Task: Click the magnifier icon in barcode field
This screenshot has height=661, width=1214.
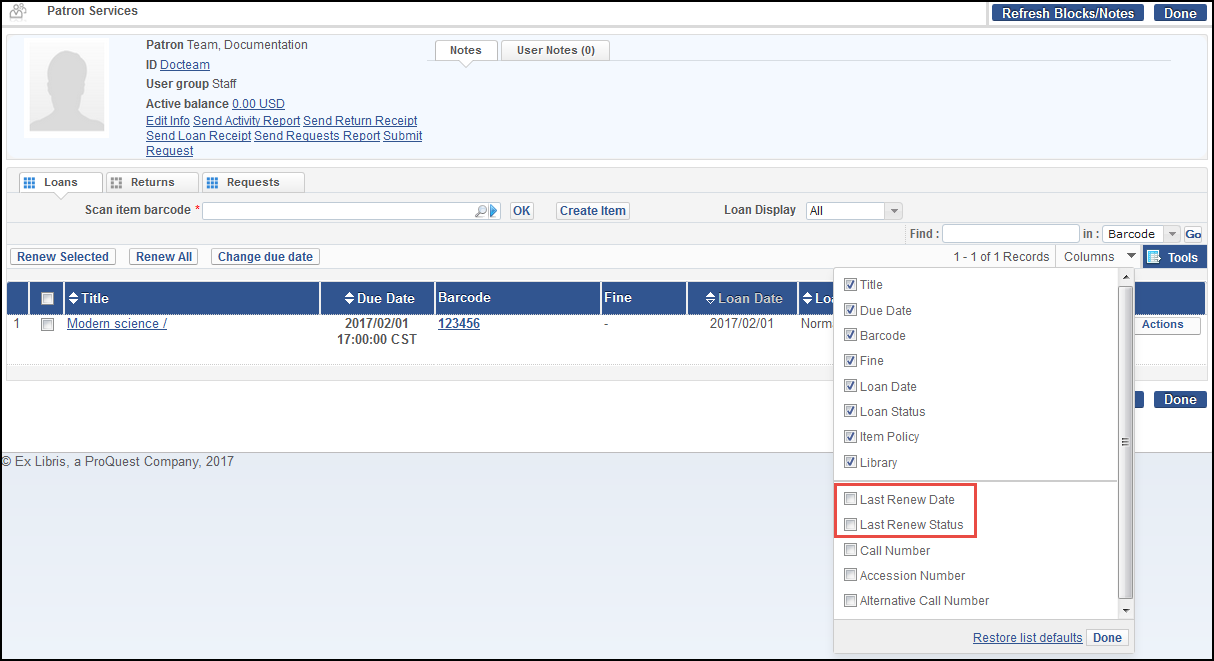Action: [481, 211]
